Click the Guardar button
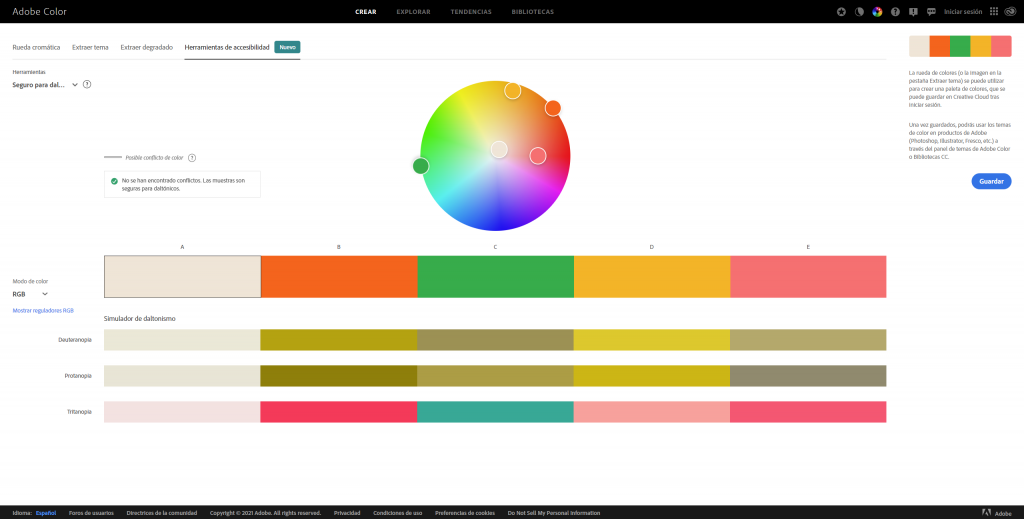Image resolution: width=1024 pixels, height=519 pixels. click(991, 181)
